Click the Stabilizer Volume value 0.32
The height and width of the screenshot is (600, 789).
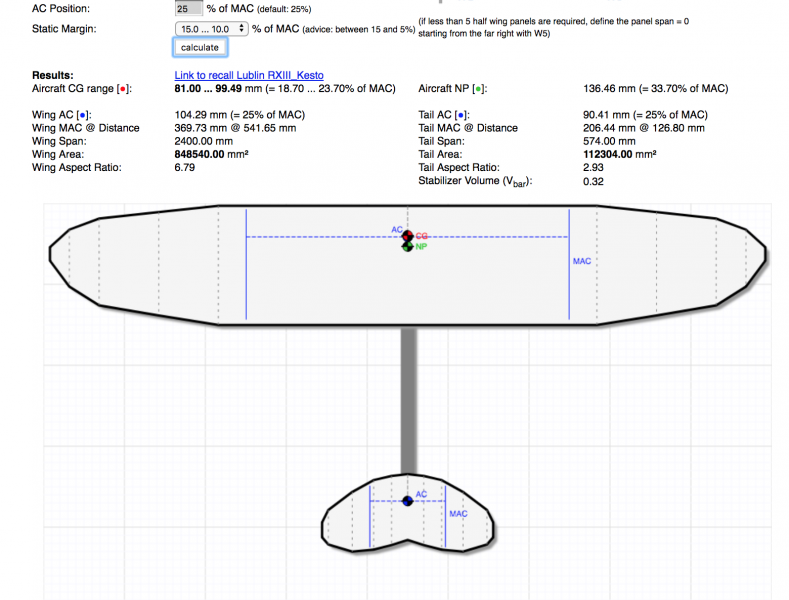tap(592, 181)
